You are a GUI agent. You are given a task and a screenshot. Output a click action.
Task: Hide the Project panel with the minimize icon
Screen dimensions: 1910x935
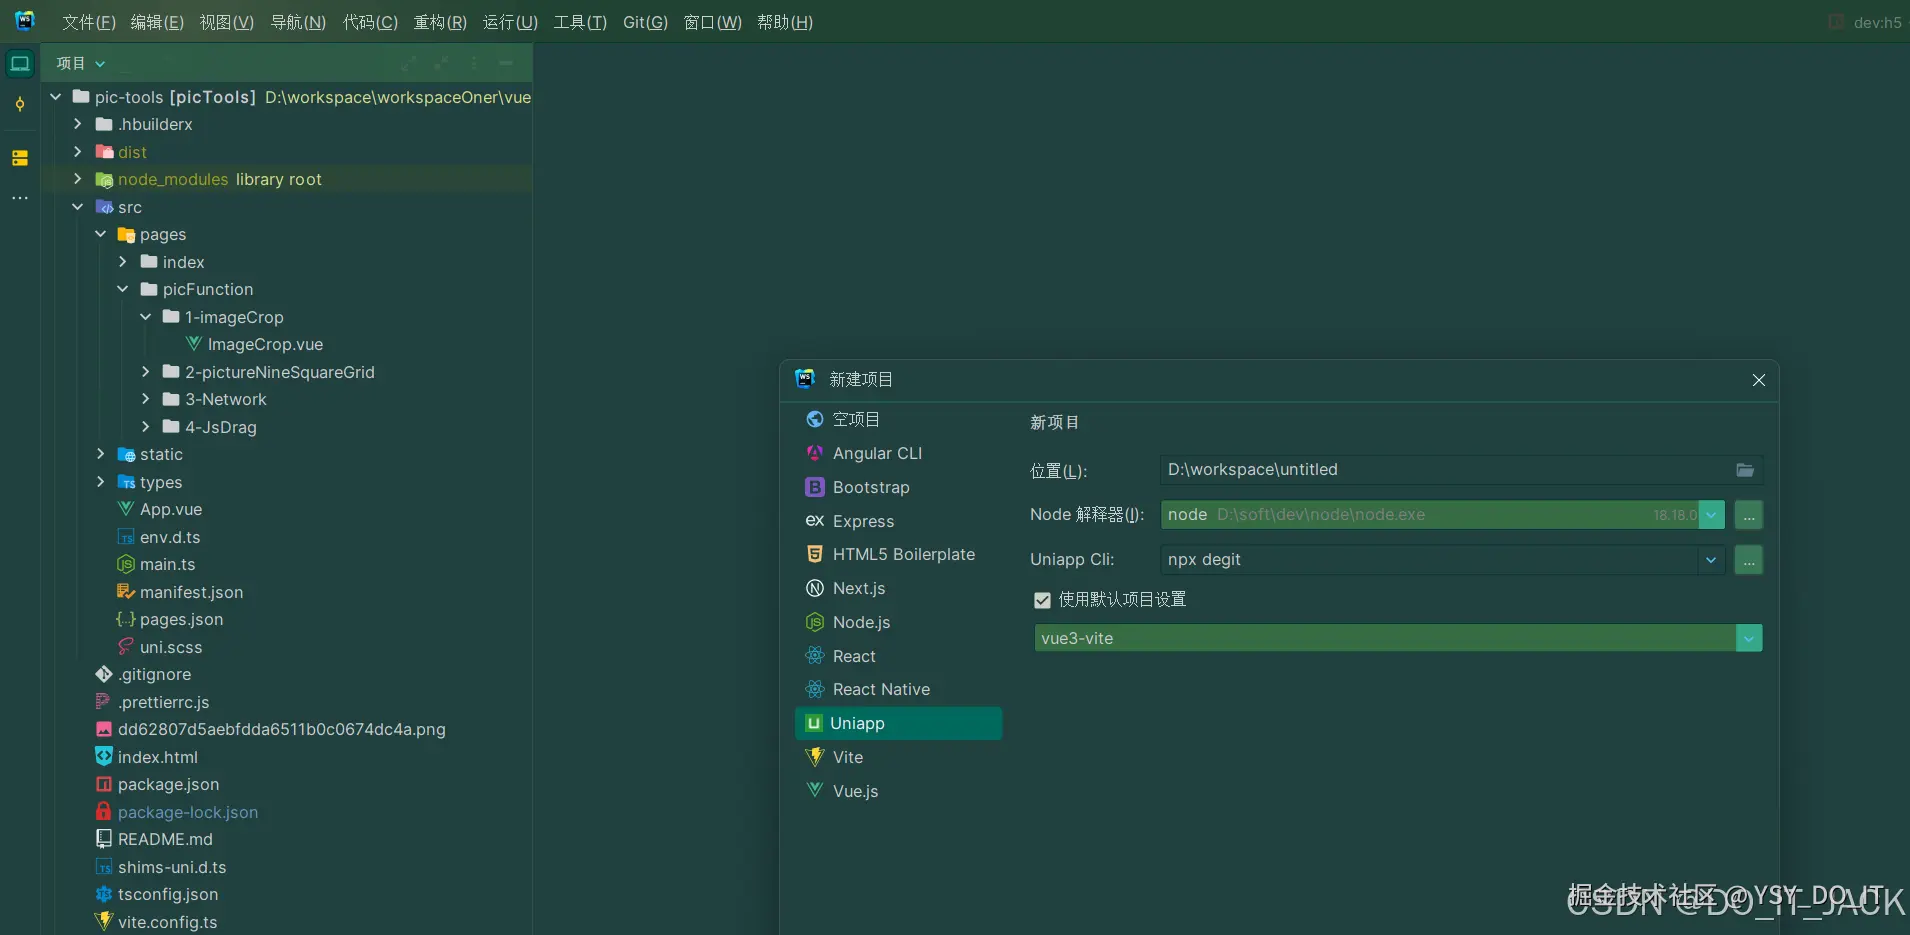click(x=506, y=64)
